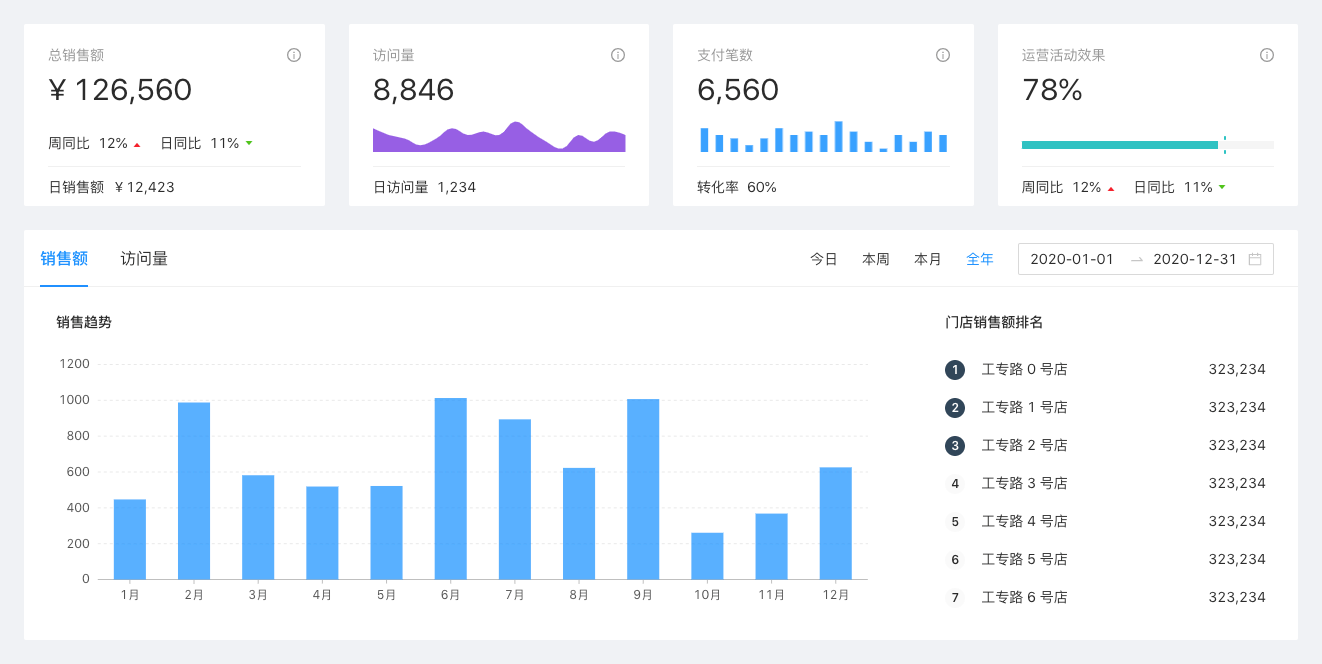
Task: Select the 本周 time range
Action: tap(876, 259)
